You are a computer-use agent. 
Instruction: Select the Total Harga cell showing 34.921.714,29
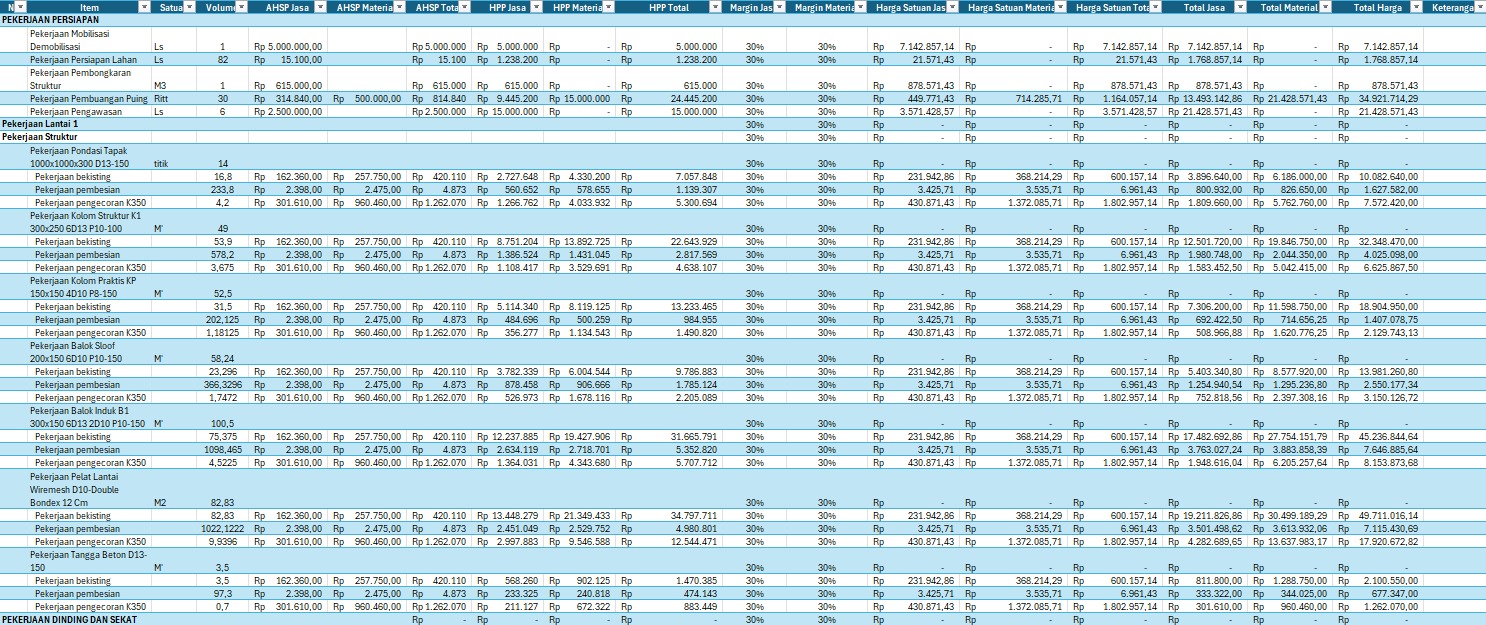tap(1379, 99)
